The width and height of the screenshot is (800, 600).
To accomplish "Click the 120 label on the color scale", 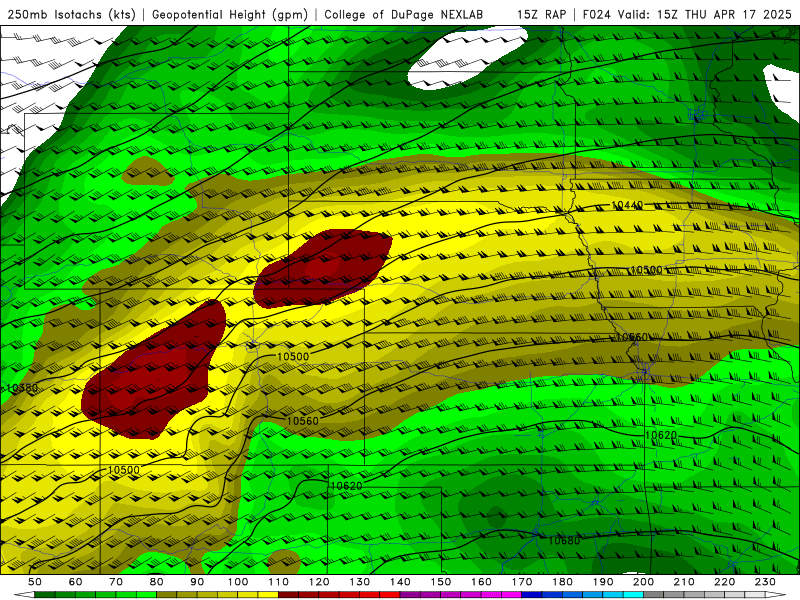I will (319, 582).
